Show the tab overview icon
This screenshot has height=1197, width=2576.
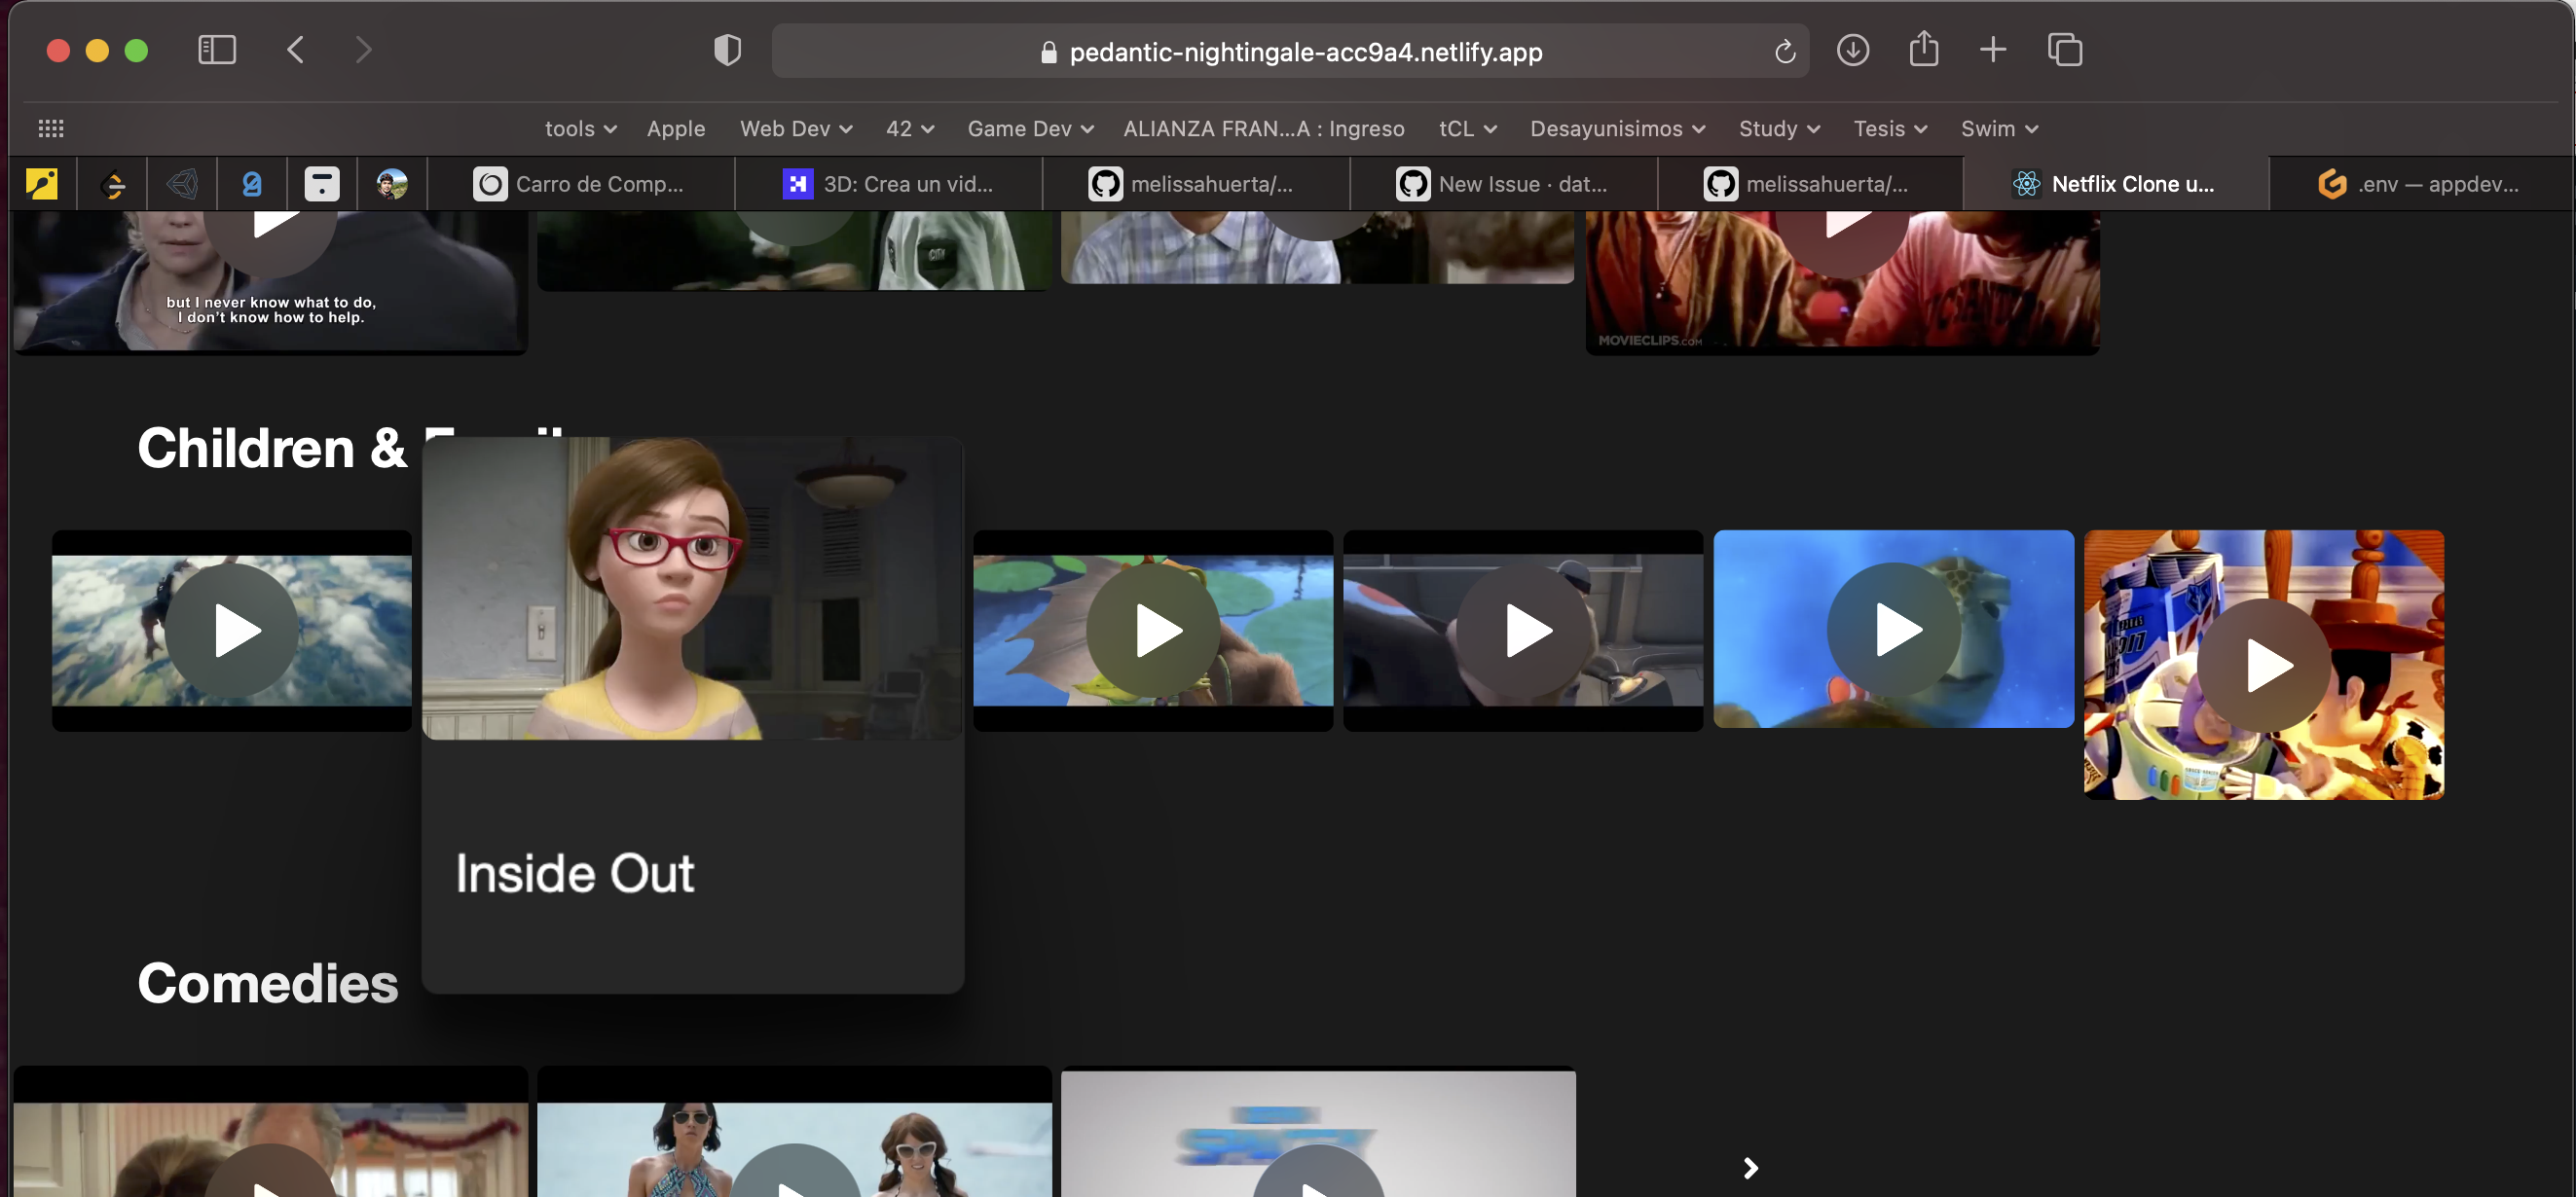click(2064, 50)
